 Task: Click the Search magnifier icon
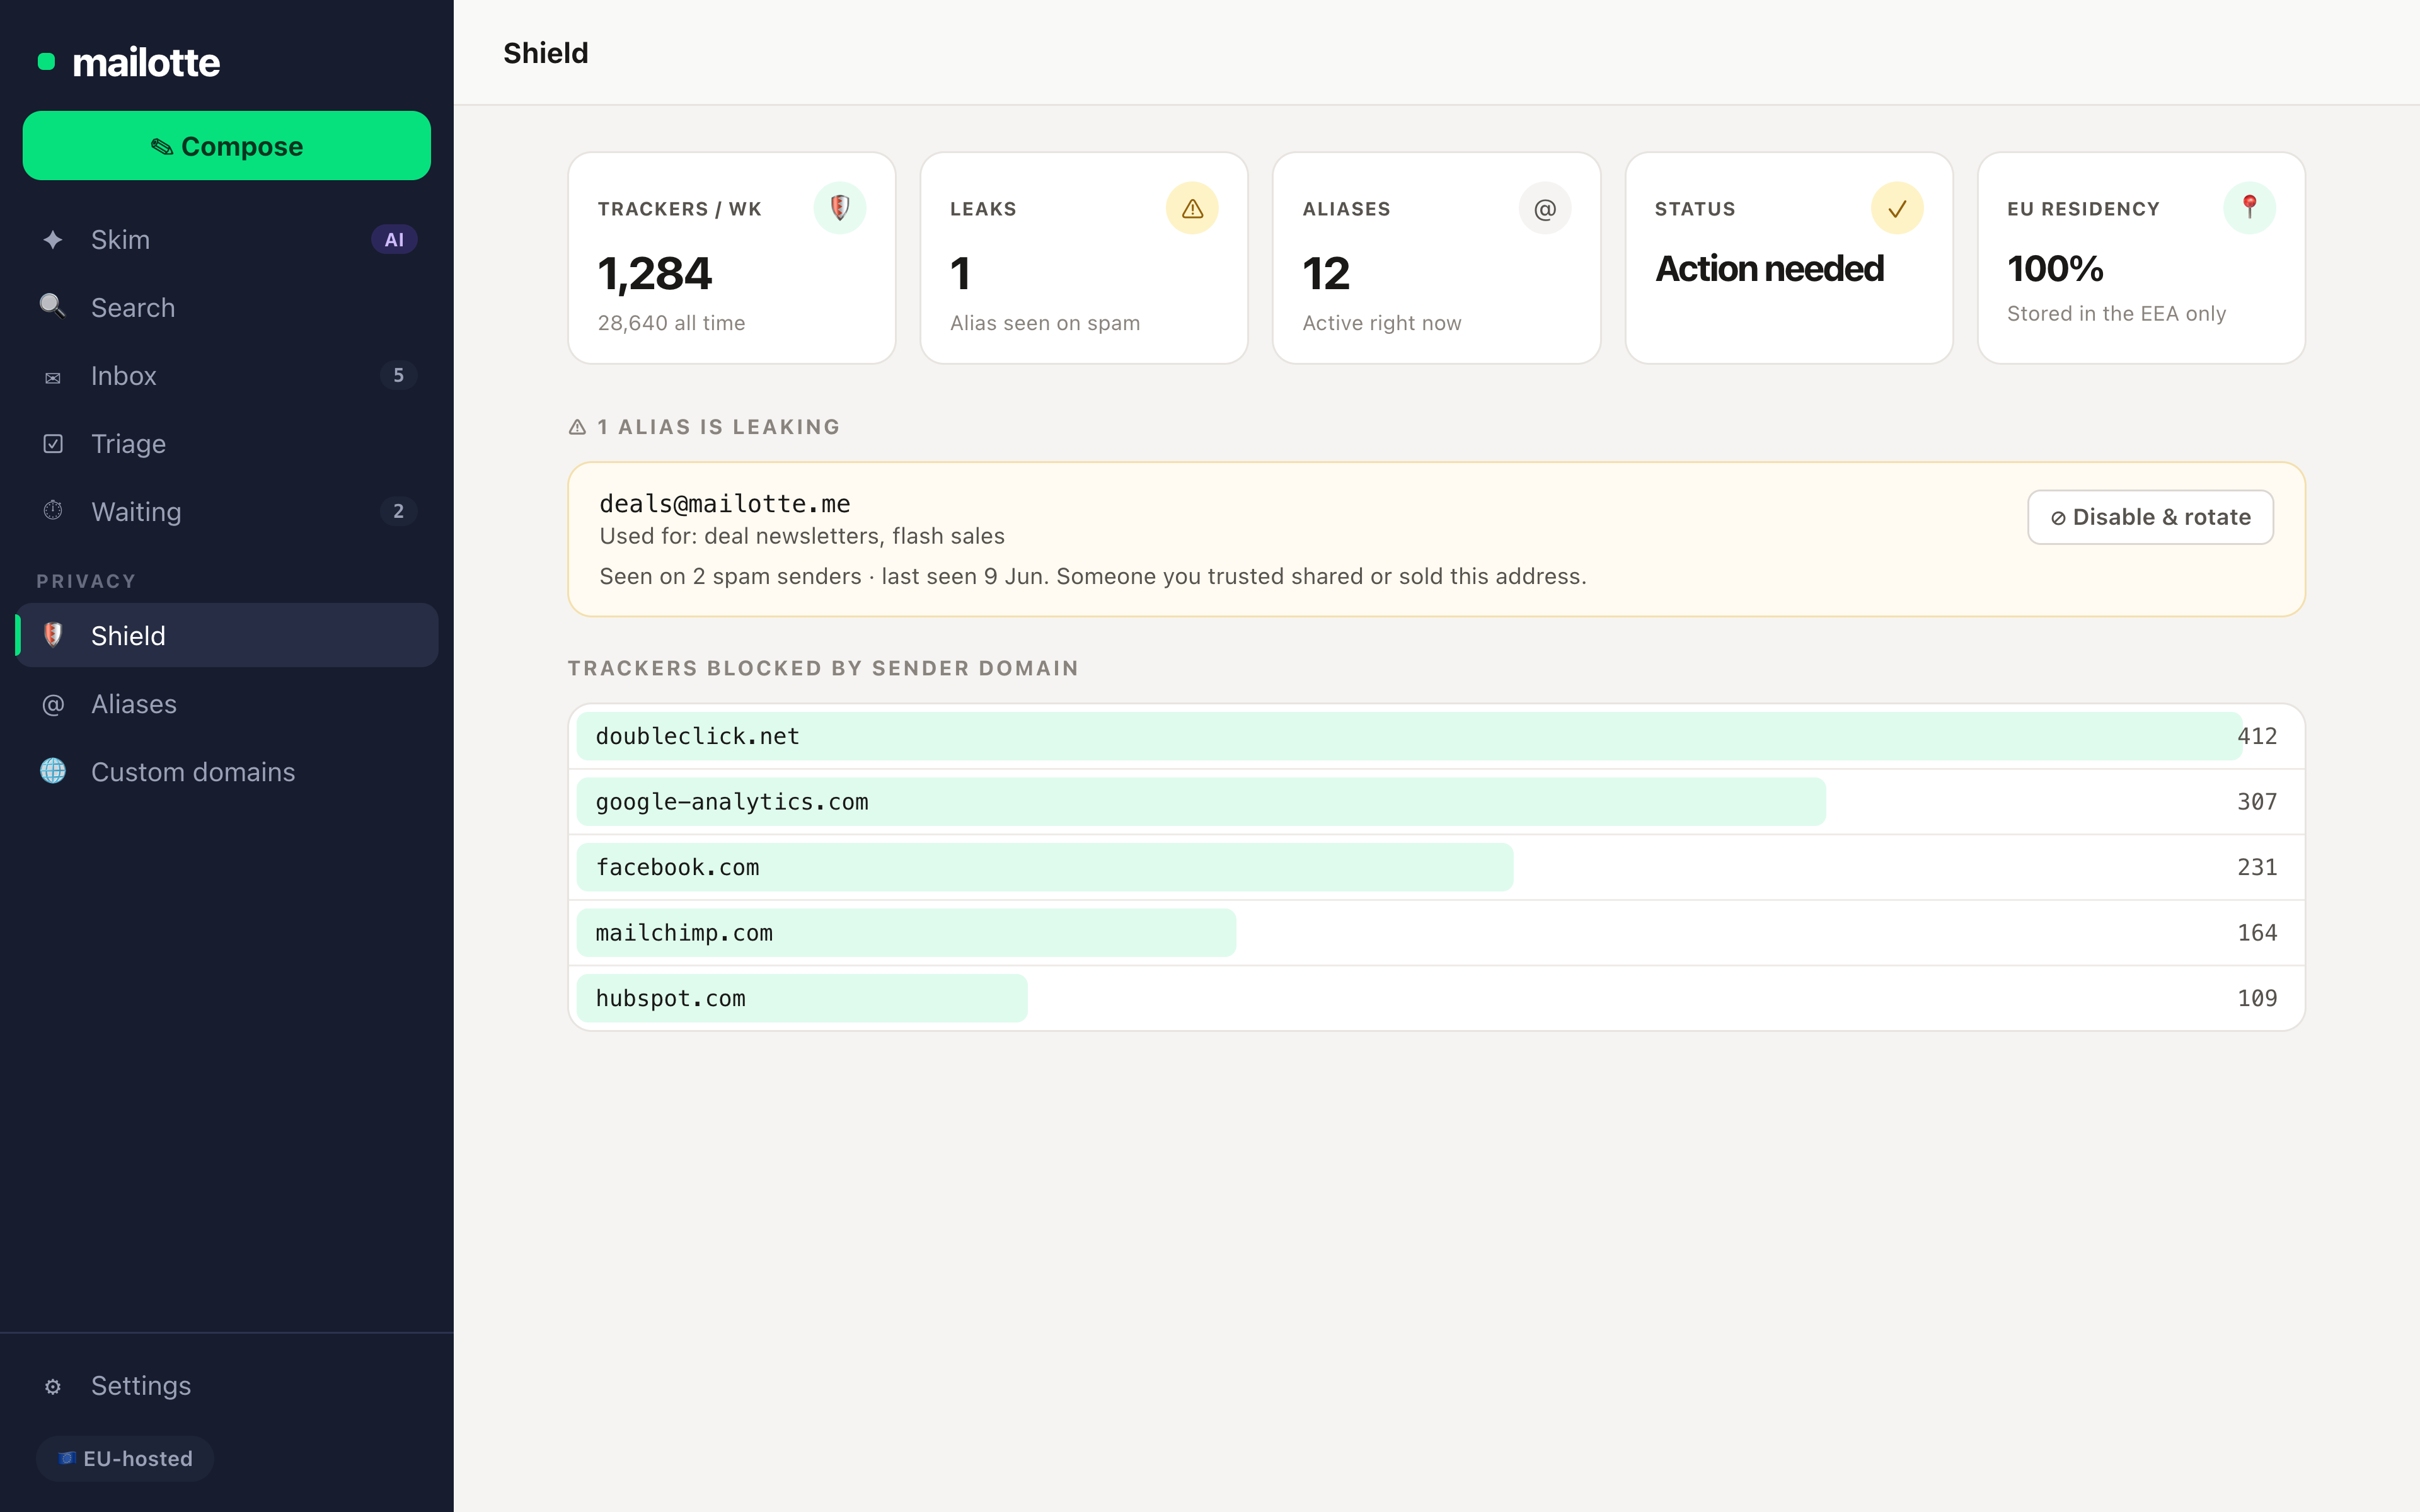point(53,306)
